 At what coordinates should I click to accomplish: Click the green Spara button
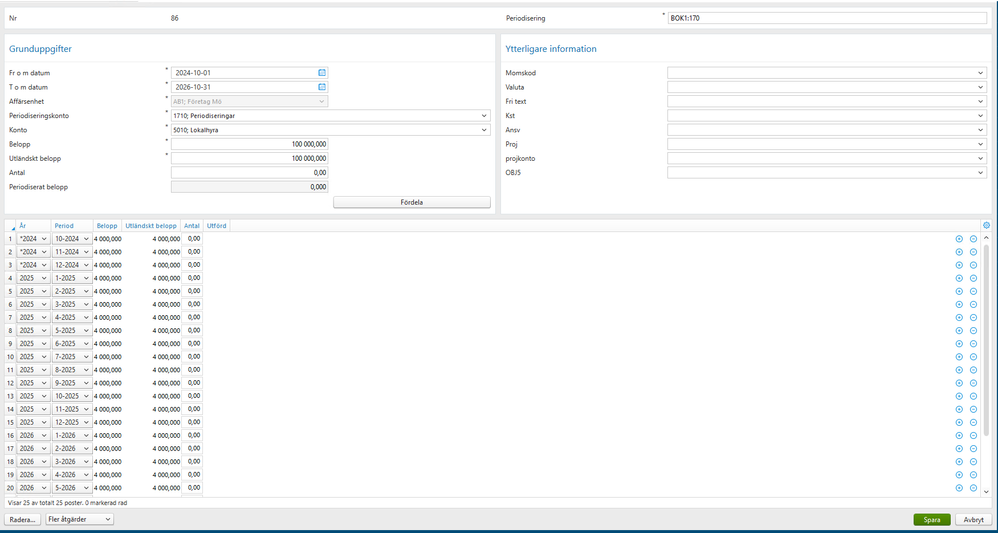(932, 520)
